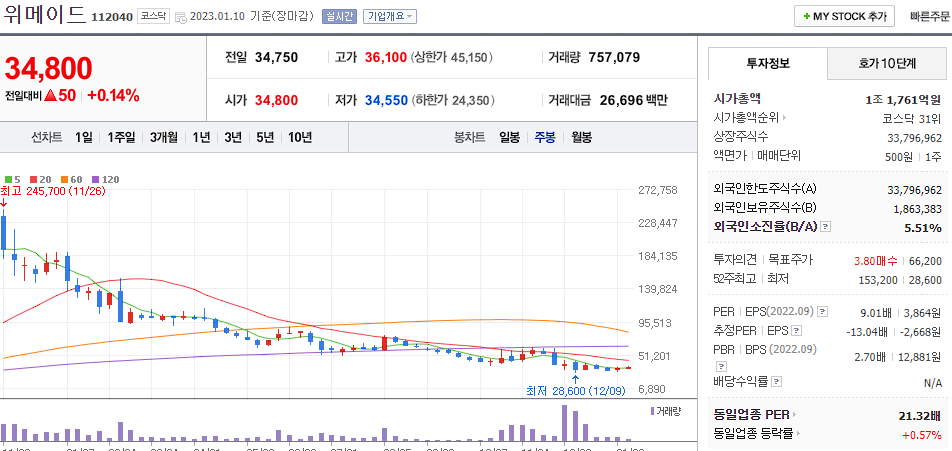The image size is (952, 451).
Task: Click the 투자의견 value 3.80매수
Action: pos(875,261)
